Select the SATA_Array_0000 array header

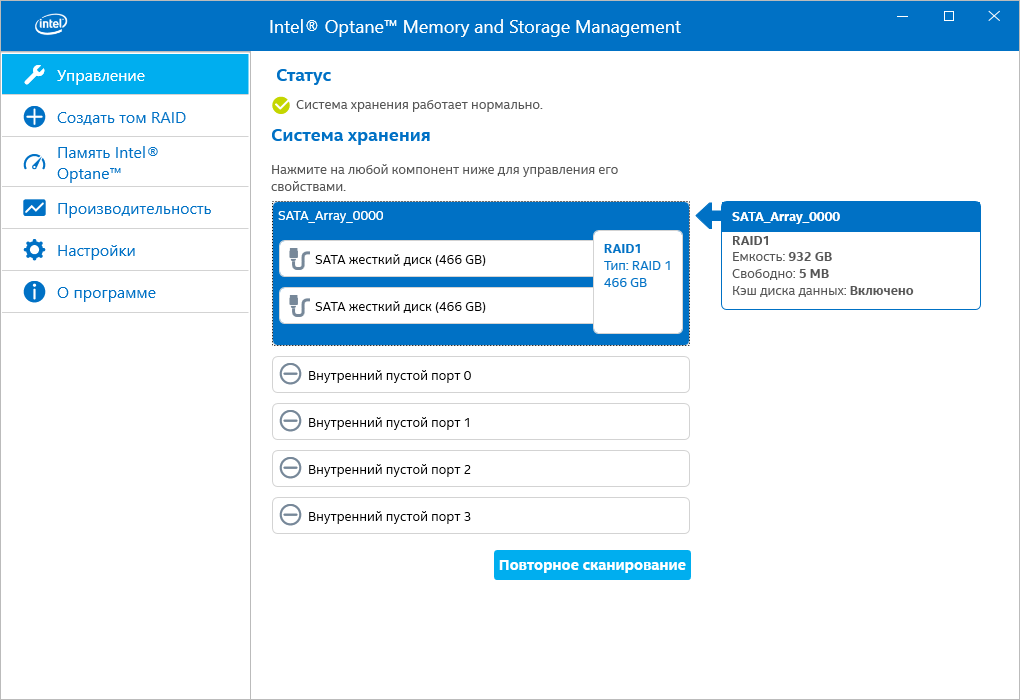[331, 215]
